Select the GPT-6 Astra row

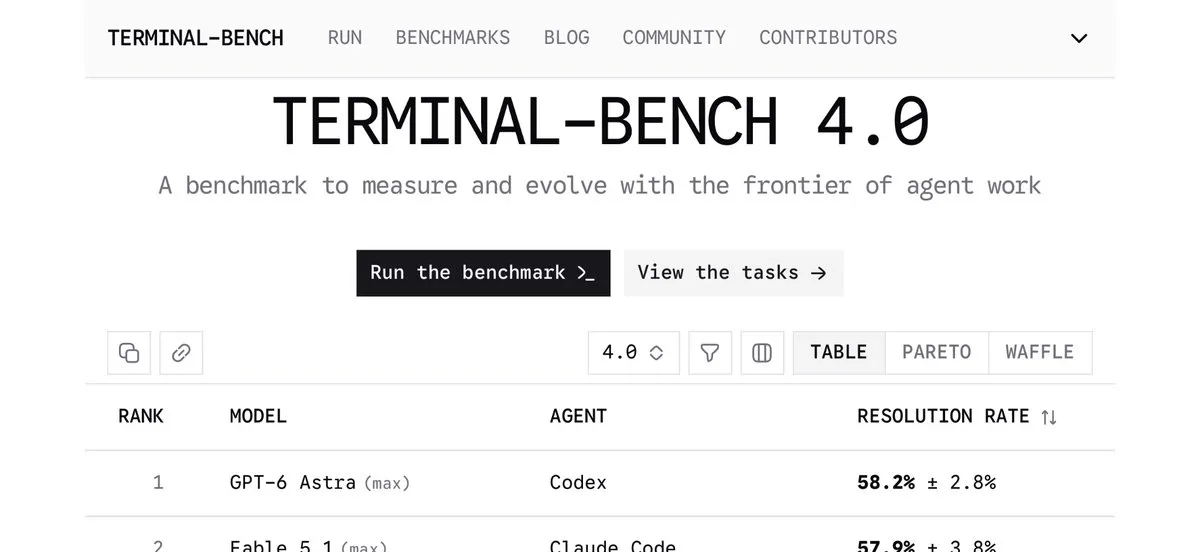[x=600, y=483]
